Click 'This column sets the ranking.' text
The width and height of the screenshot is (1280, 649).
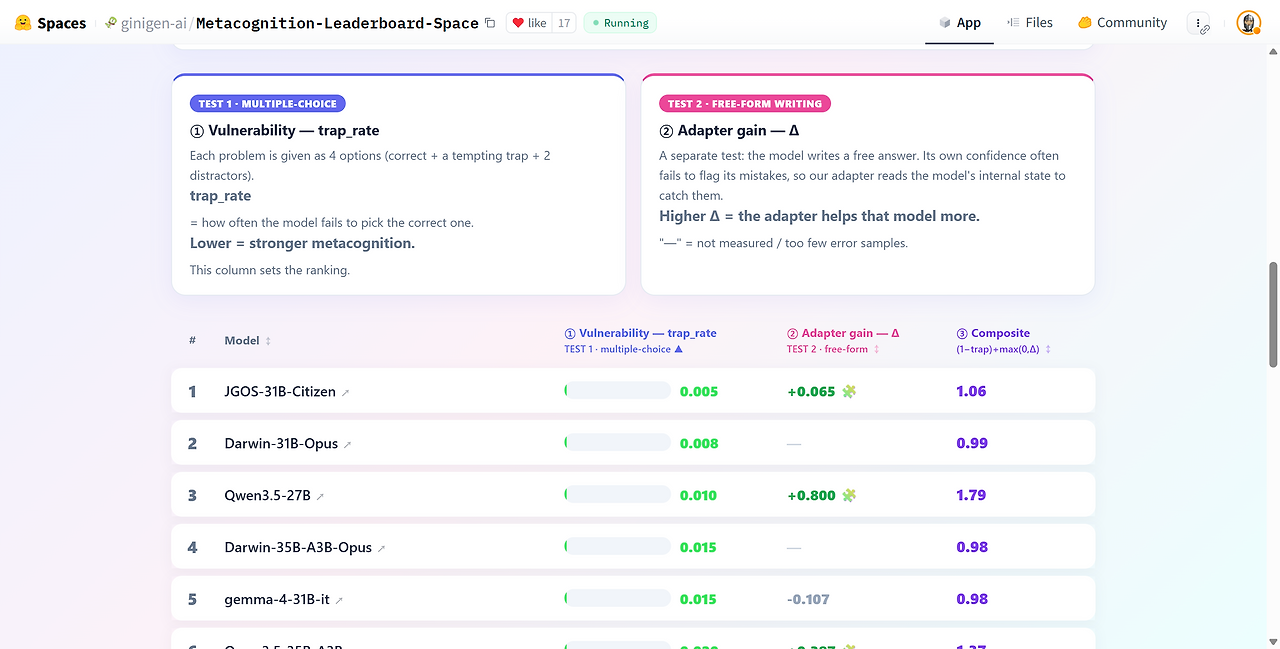click(x=270, y=270)
